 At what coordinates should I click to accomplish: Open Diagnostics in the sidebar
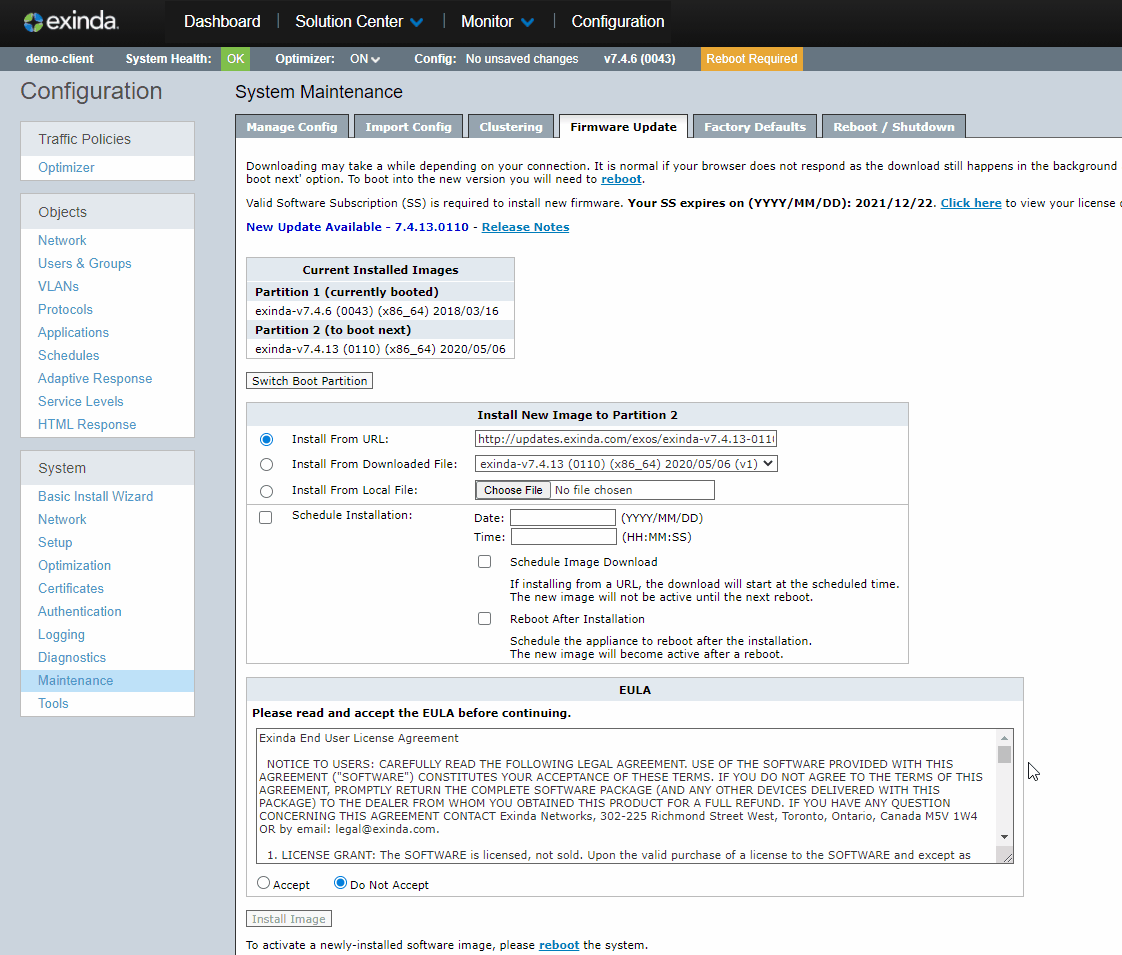click(x=72, y=657)
